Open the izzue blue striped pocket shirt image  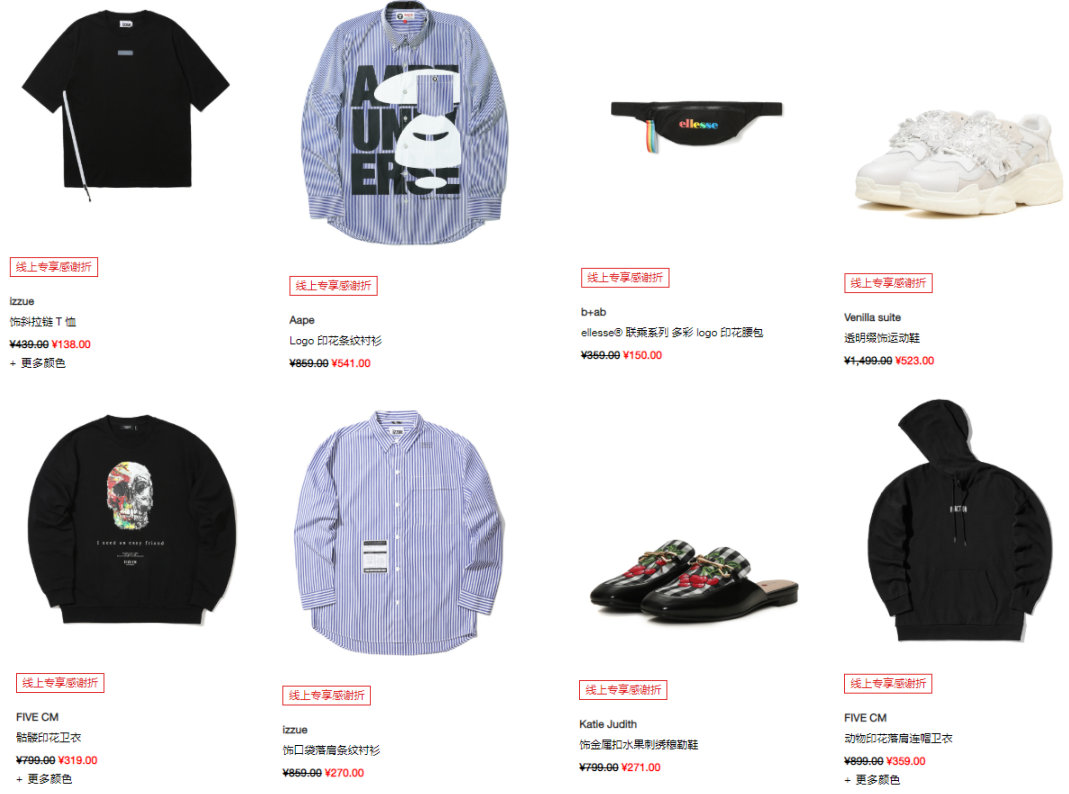click(398, 532)
